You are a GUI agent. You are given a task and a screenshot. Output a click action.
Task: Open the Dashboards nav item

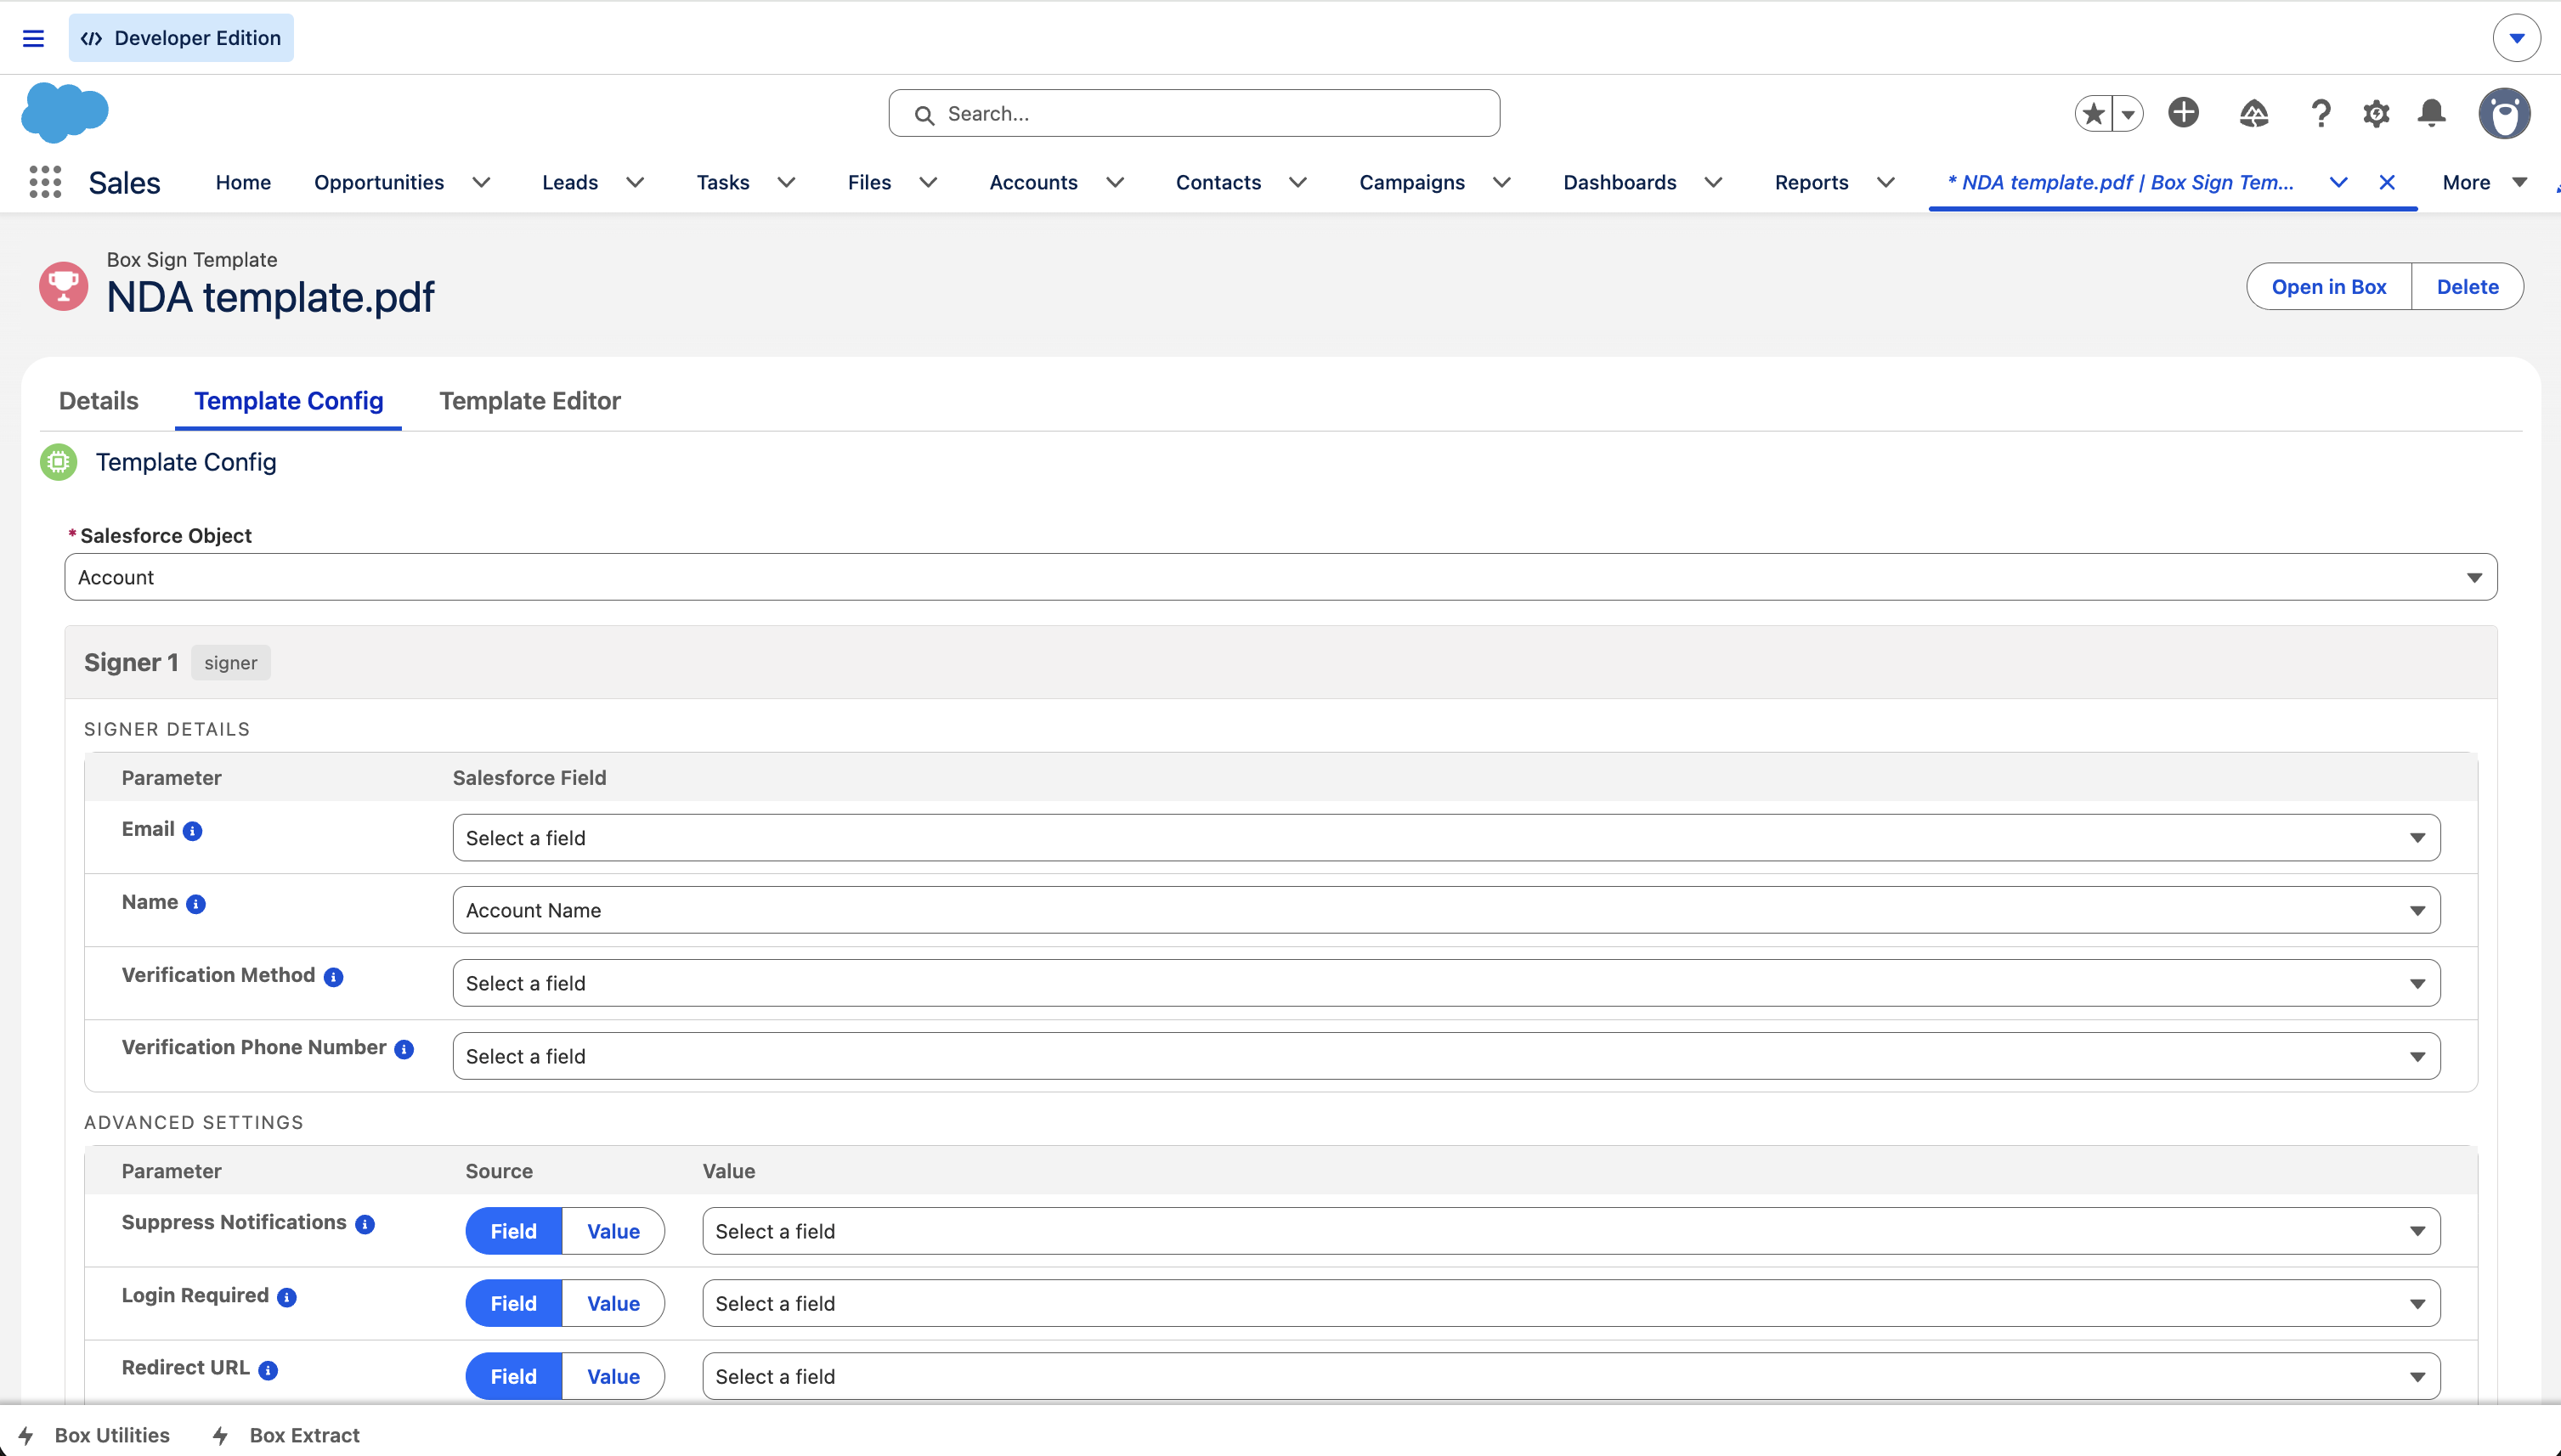click(x=1619, y=182)
